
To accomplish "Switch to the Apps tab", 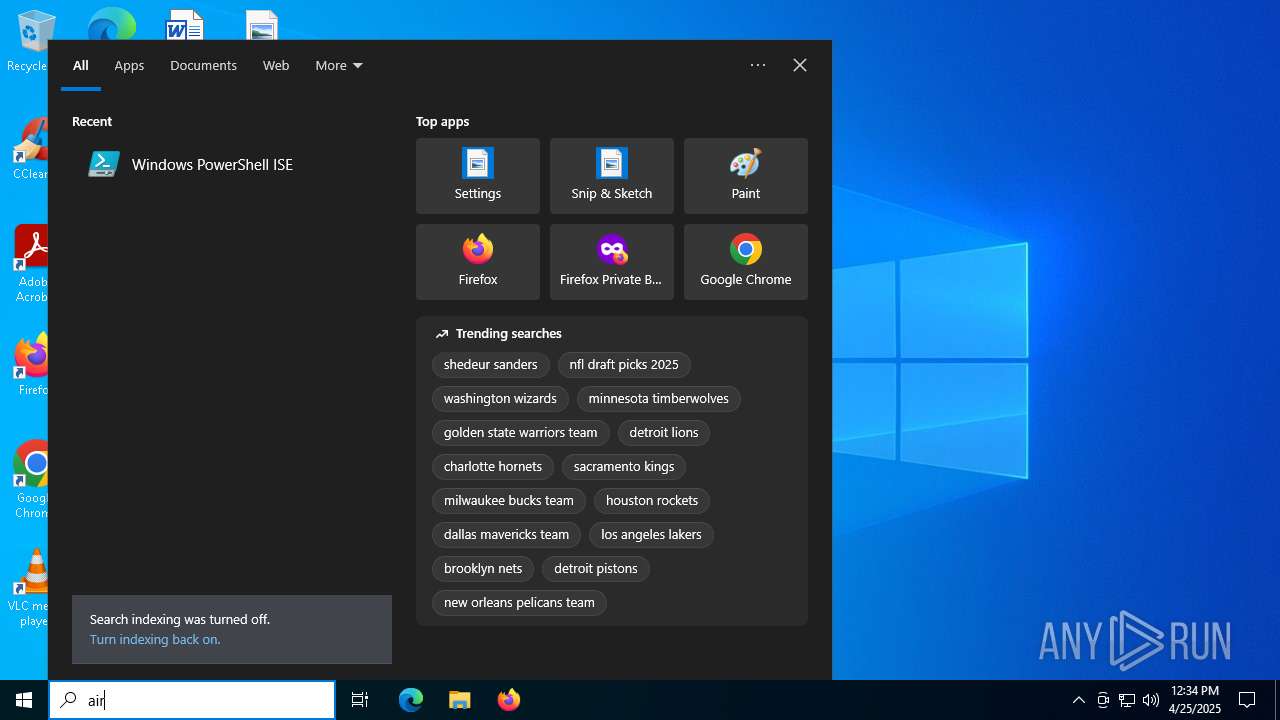I will pos(129,65).
